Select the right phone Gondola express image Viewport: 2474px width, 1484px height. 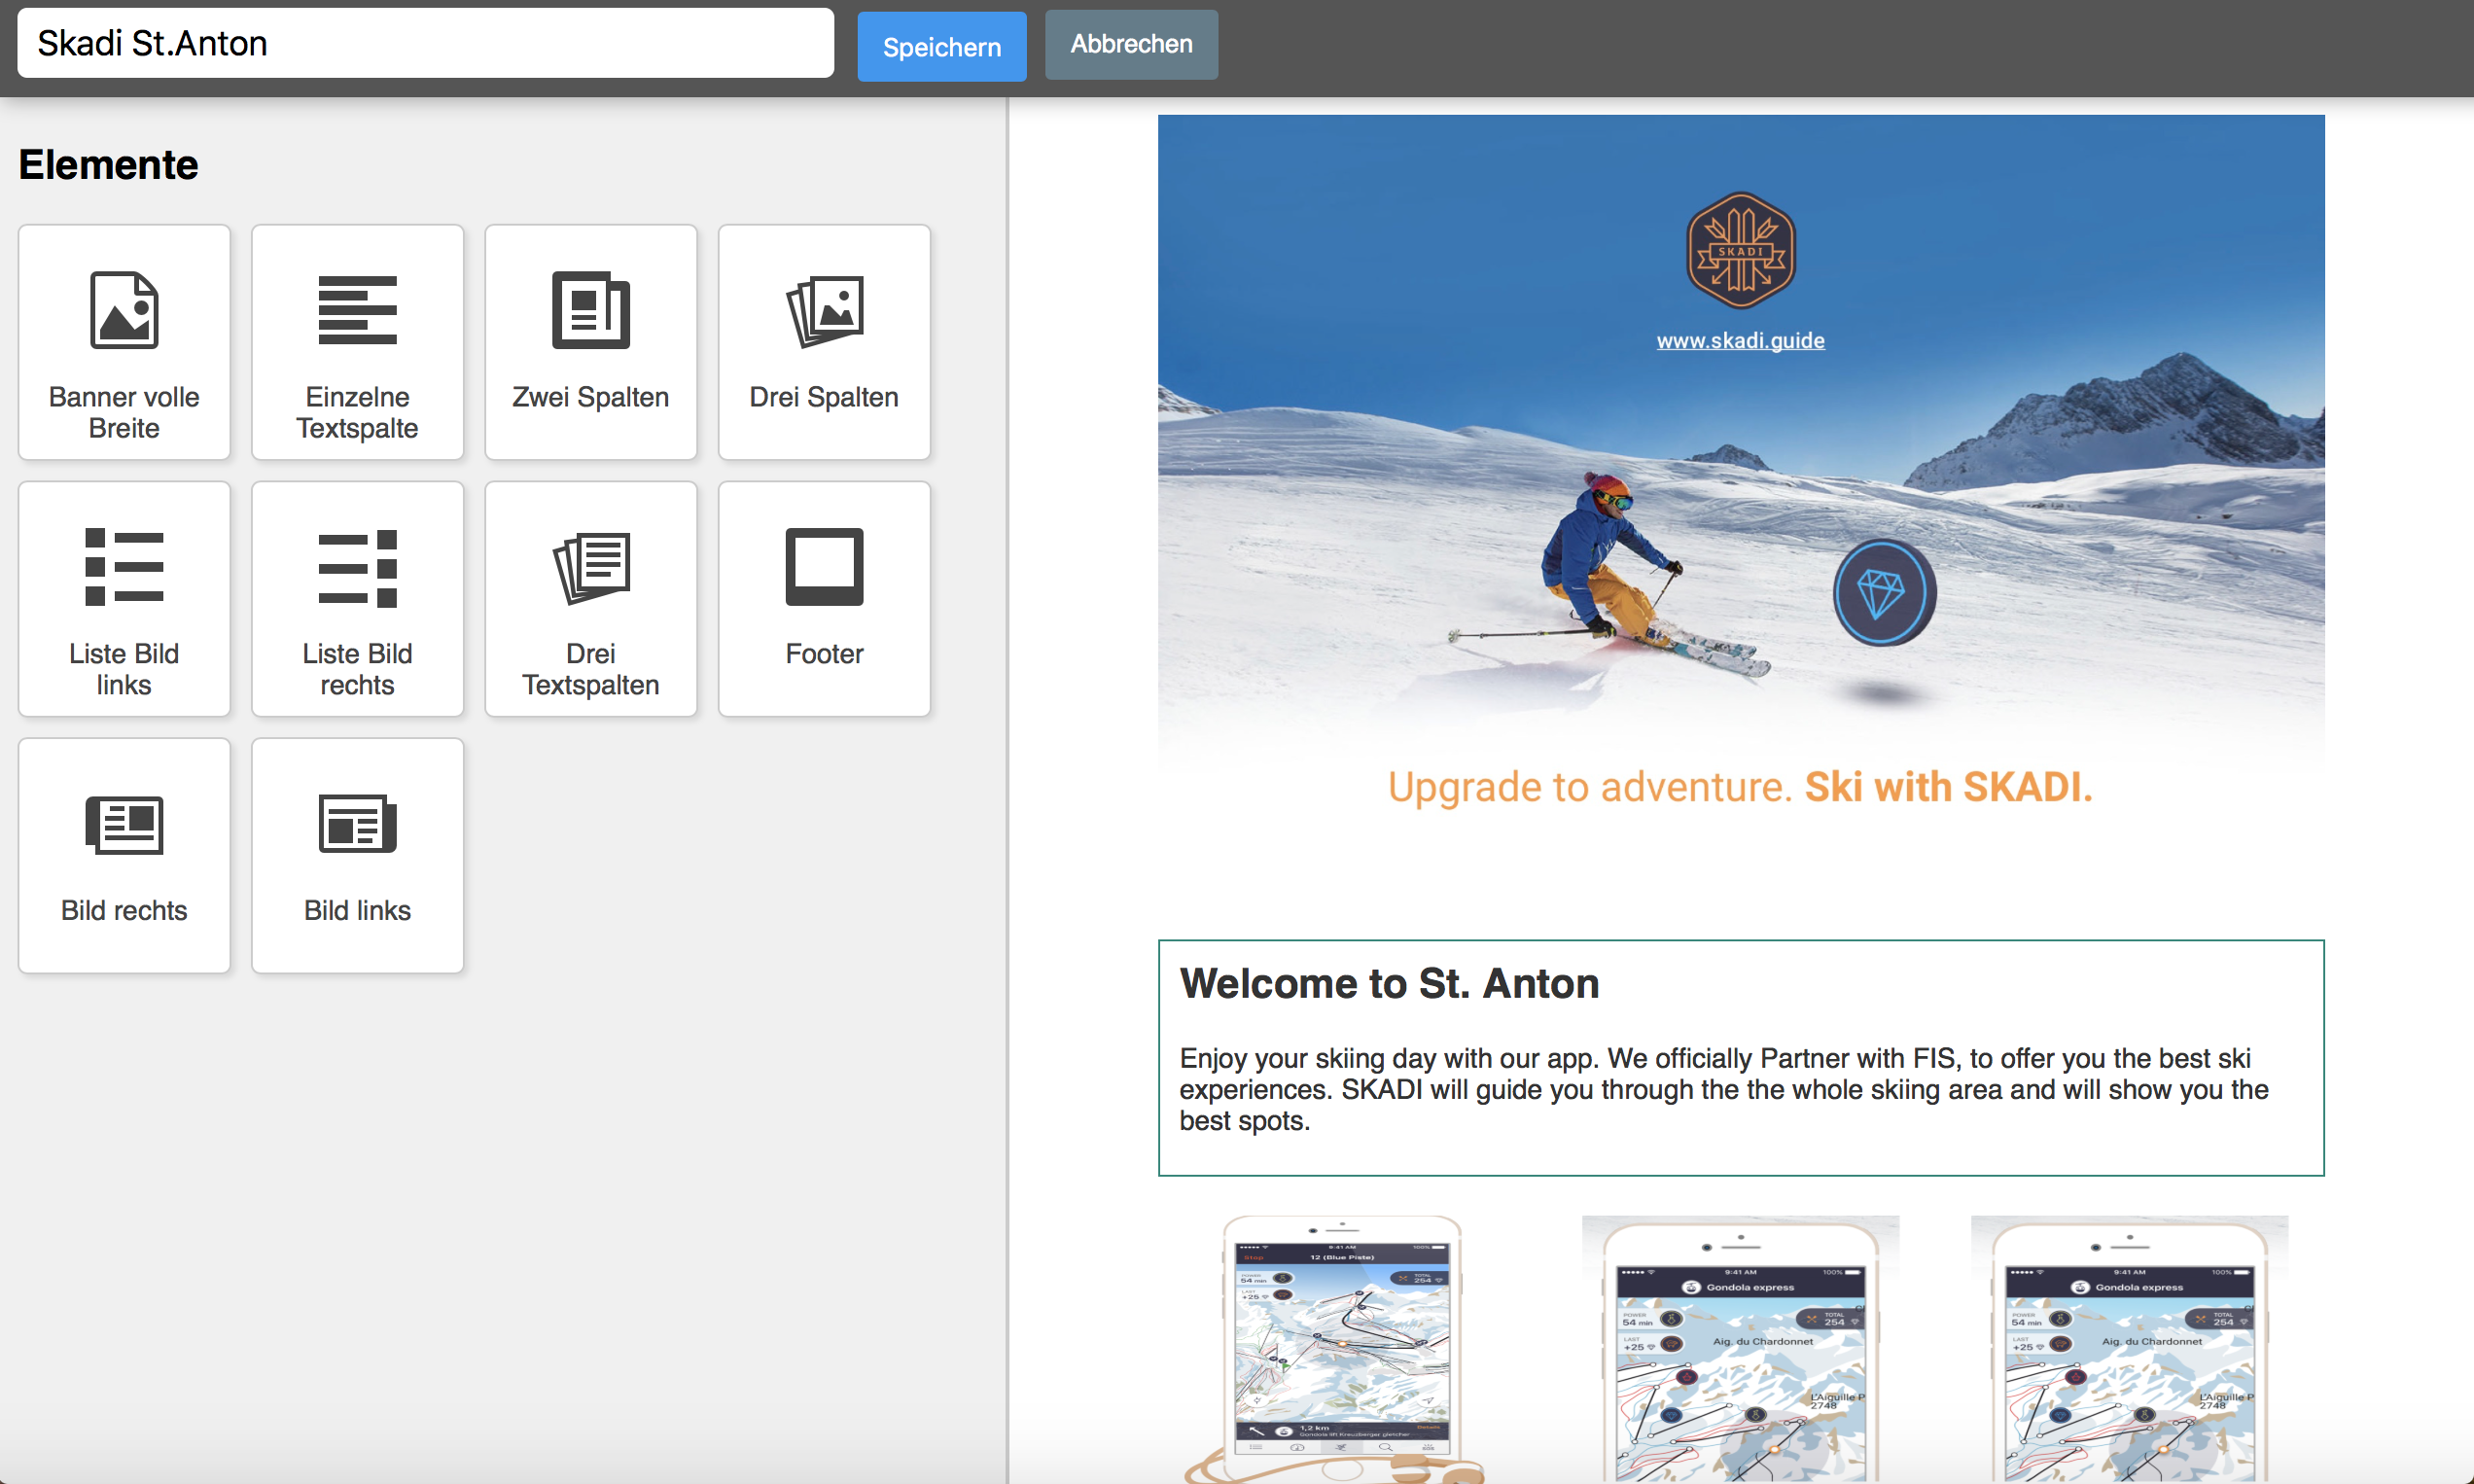2129,1350
